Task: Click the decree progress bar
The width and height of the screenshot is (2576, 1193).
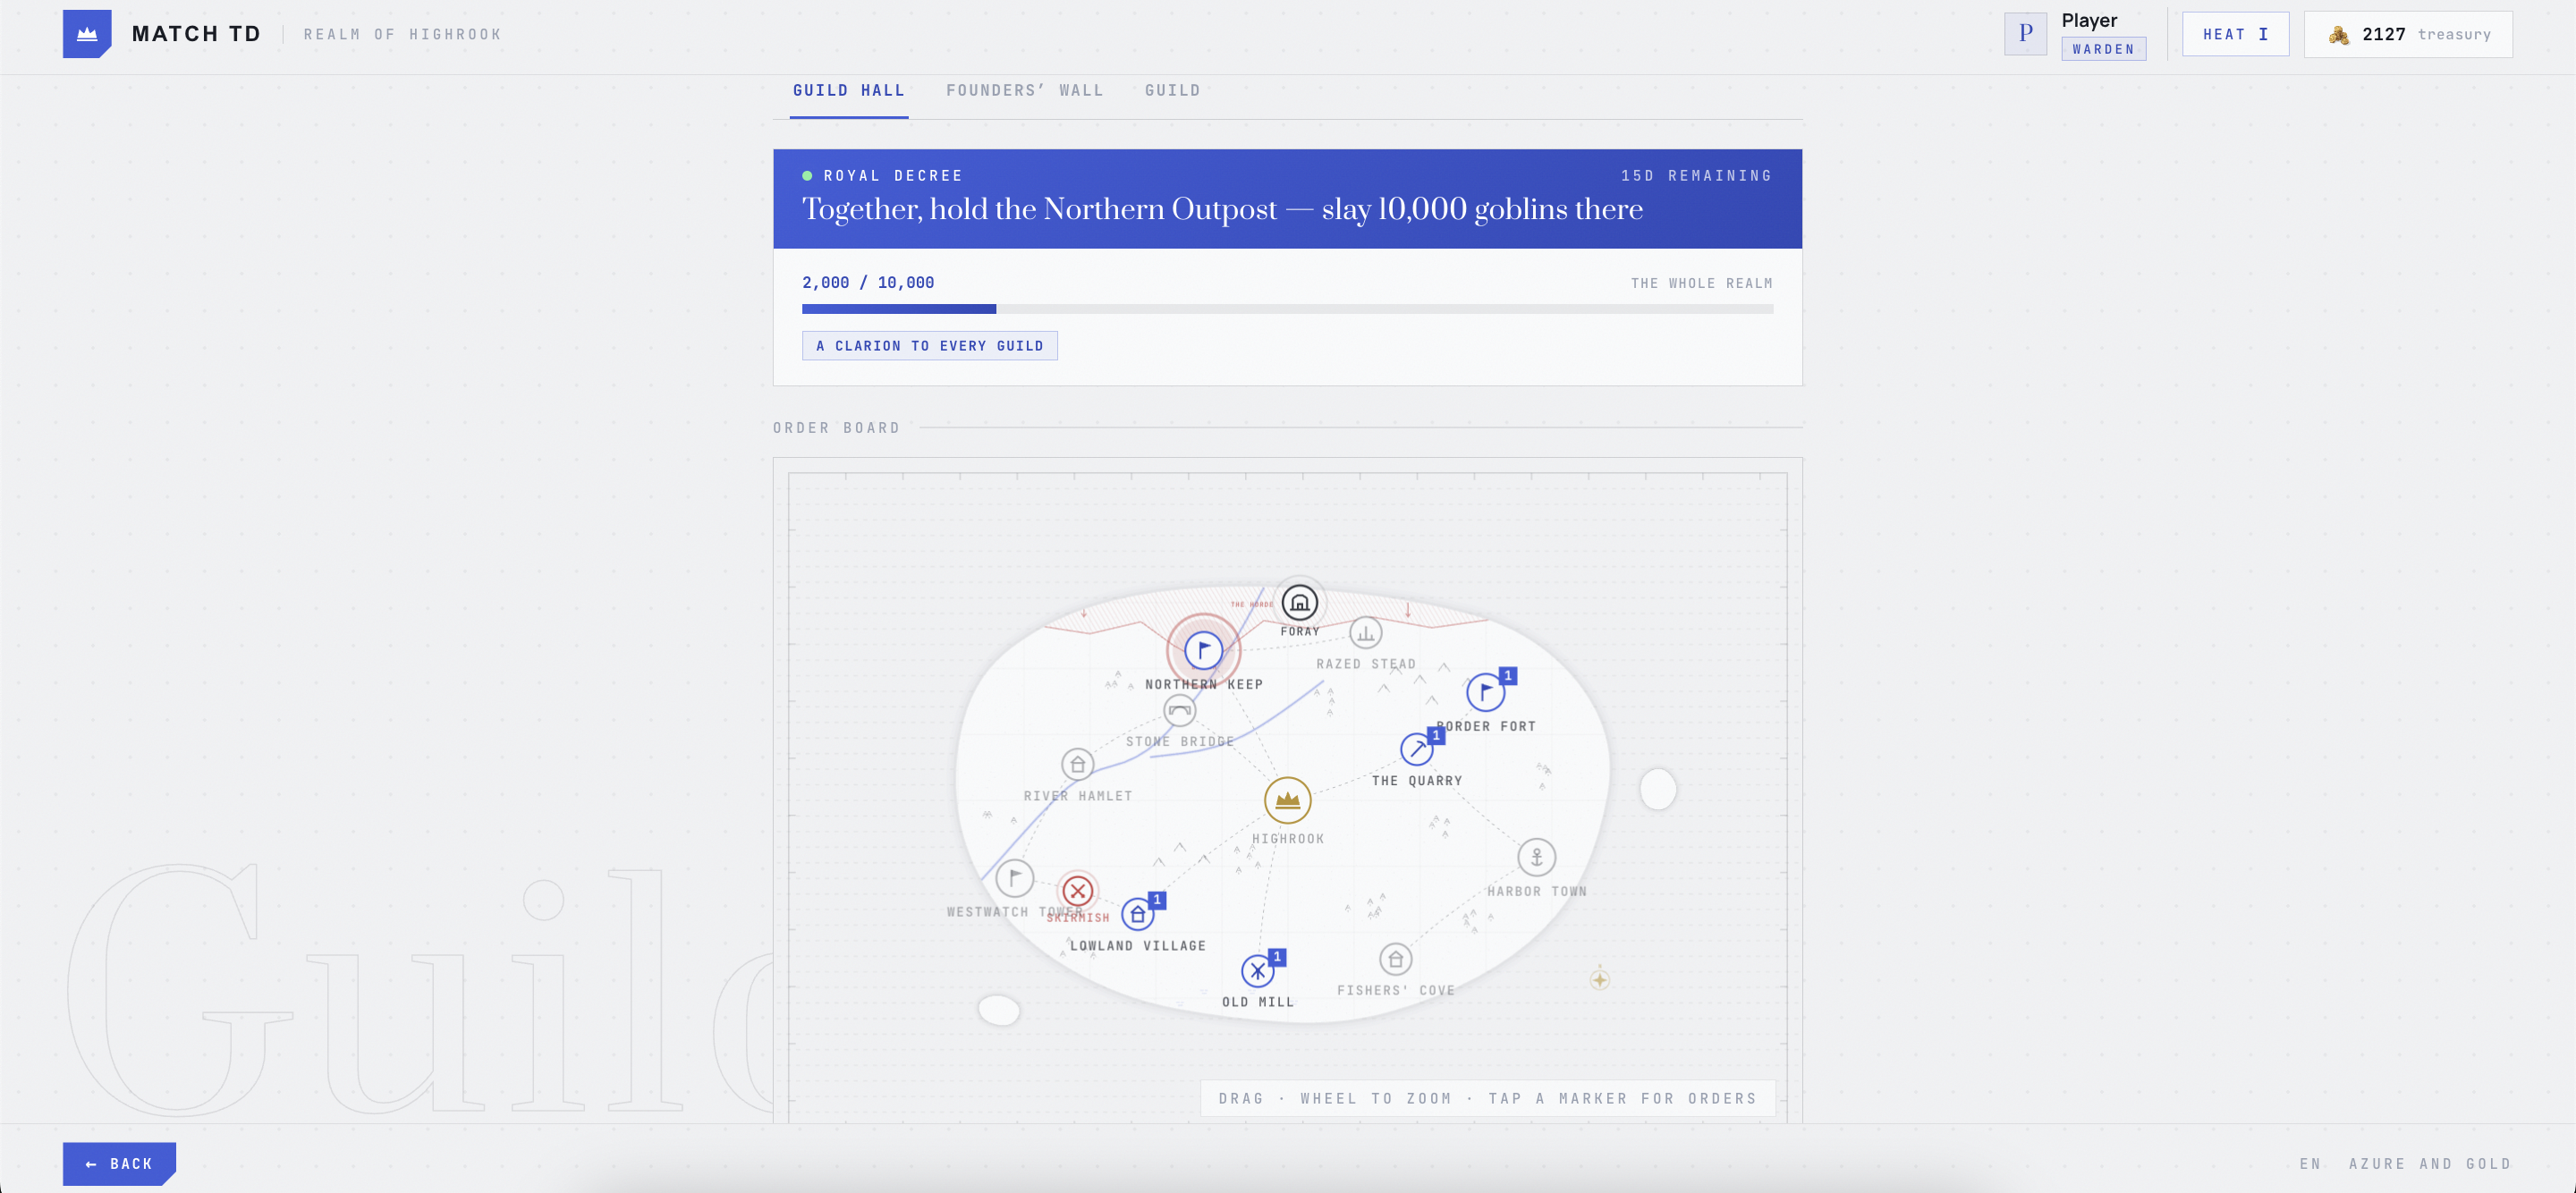Action: pyautogui.click(x=1287, y=309)
